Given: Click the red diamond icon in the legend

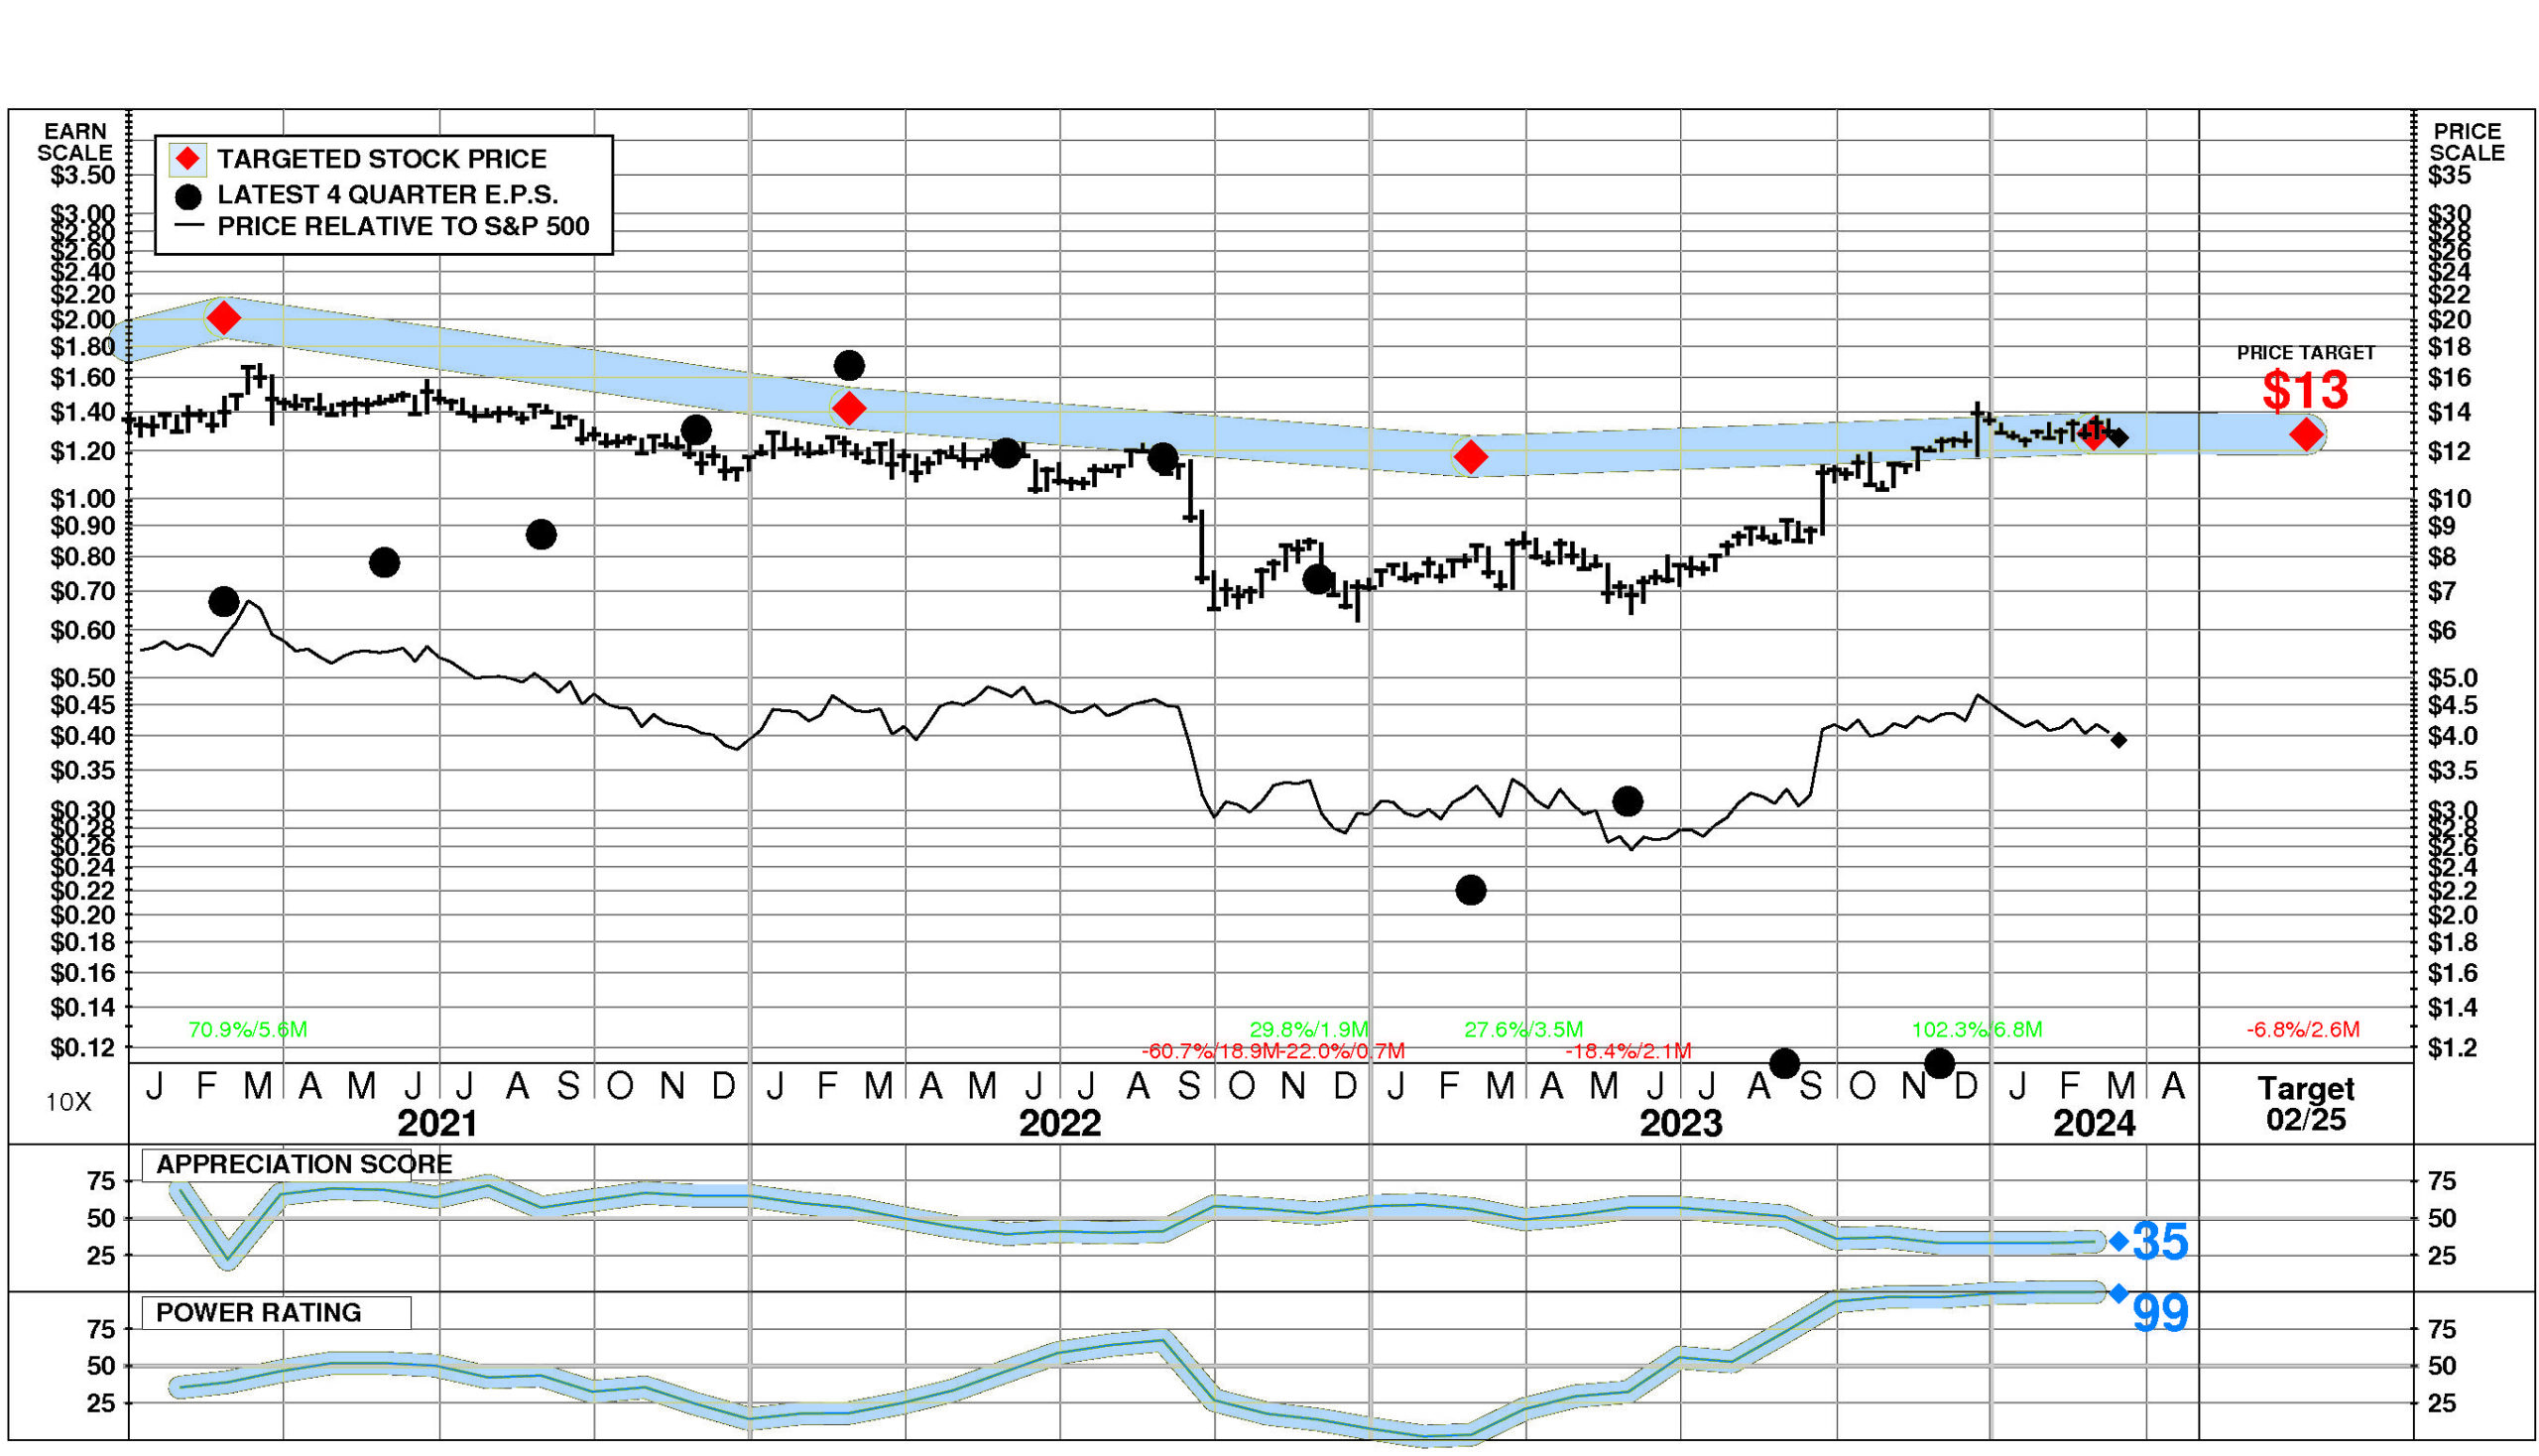Looking at the screenshot, I should (187, 159).
